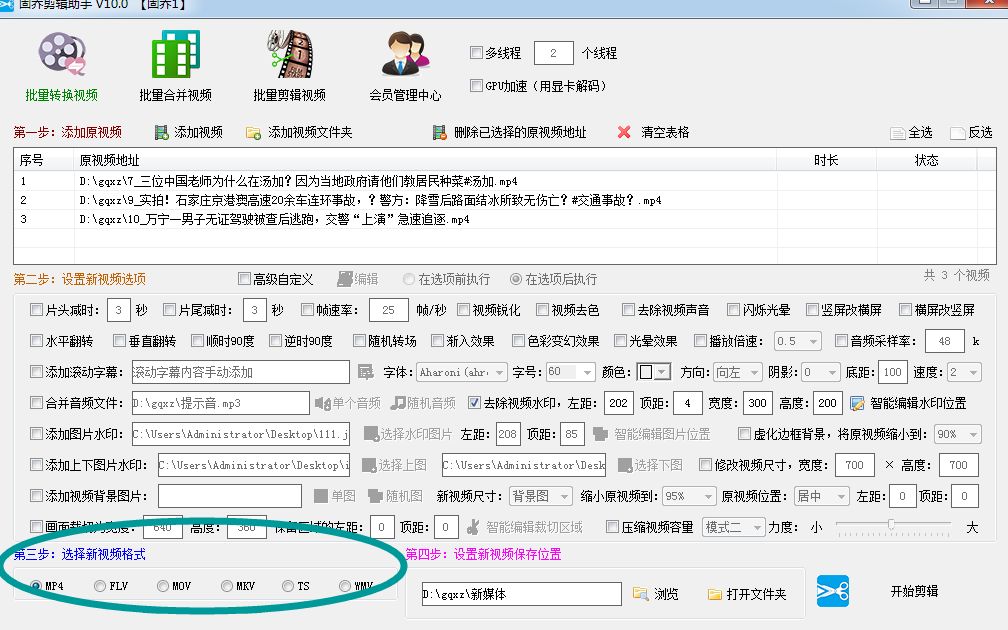
Task: Open the 新视频尺寸 背景图 dropdown
Action: [541, 496]
